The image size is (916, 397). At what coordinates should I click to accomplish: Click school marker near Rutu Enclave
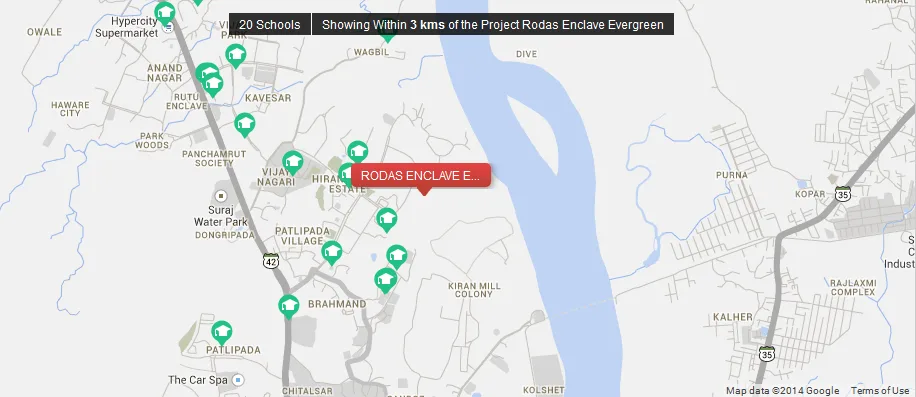tap(213, 85)
